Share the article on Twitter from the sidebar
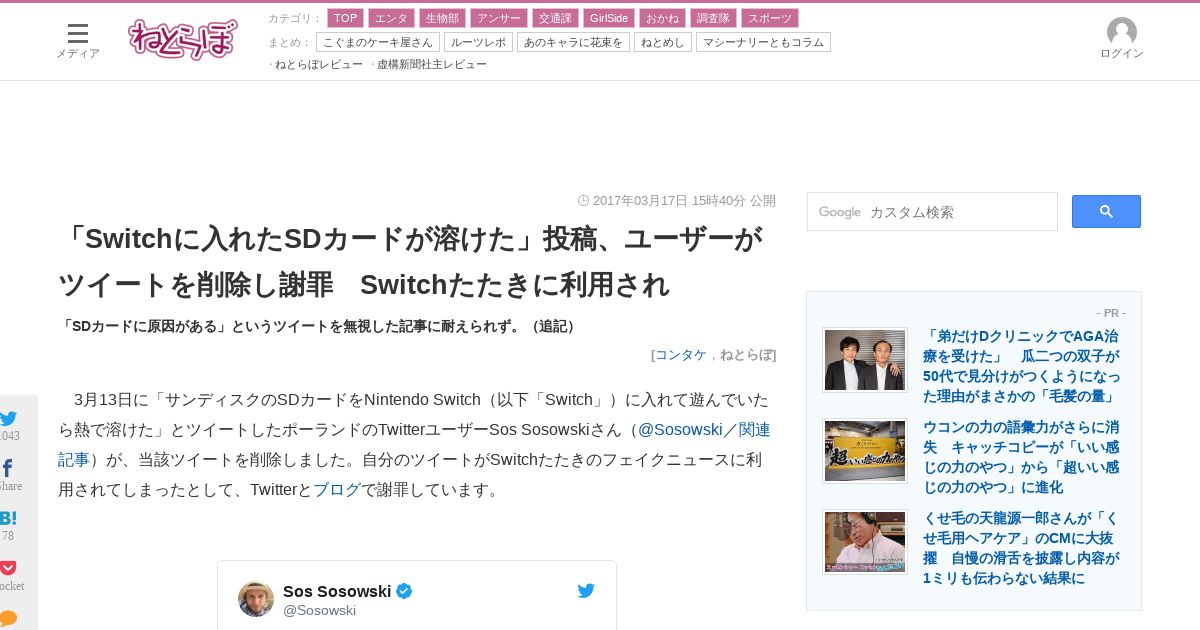 coord(8,419)
